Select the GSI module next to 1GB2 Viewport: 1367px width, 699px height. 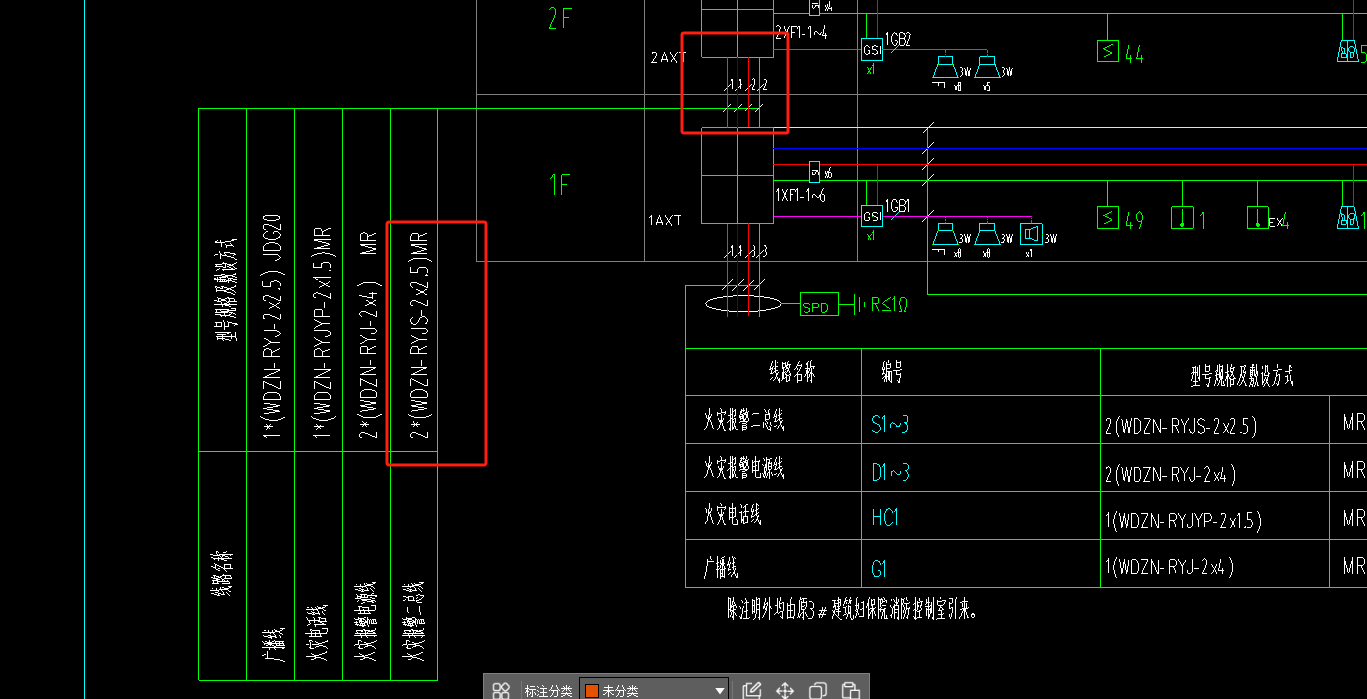click(x=872, y=50)
